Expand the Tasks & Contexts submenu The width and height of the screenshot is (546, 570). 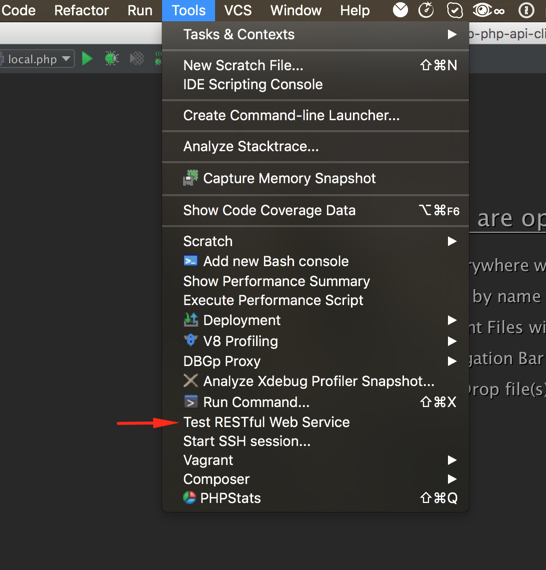315,35
